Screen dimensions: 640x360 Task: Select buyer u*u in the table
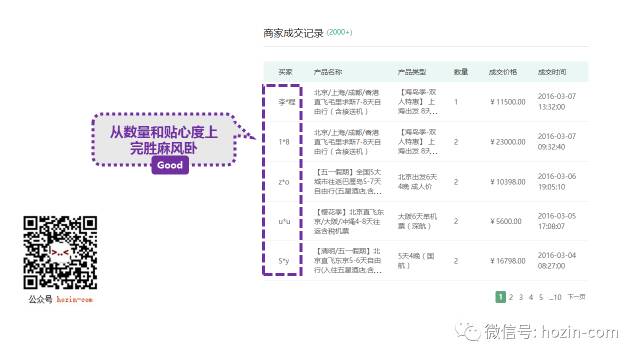tap(284, 222)
